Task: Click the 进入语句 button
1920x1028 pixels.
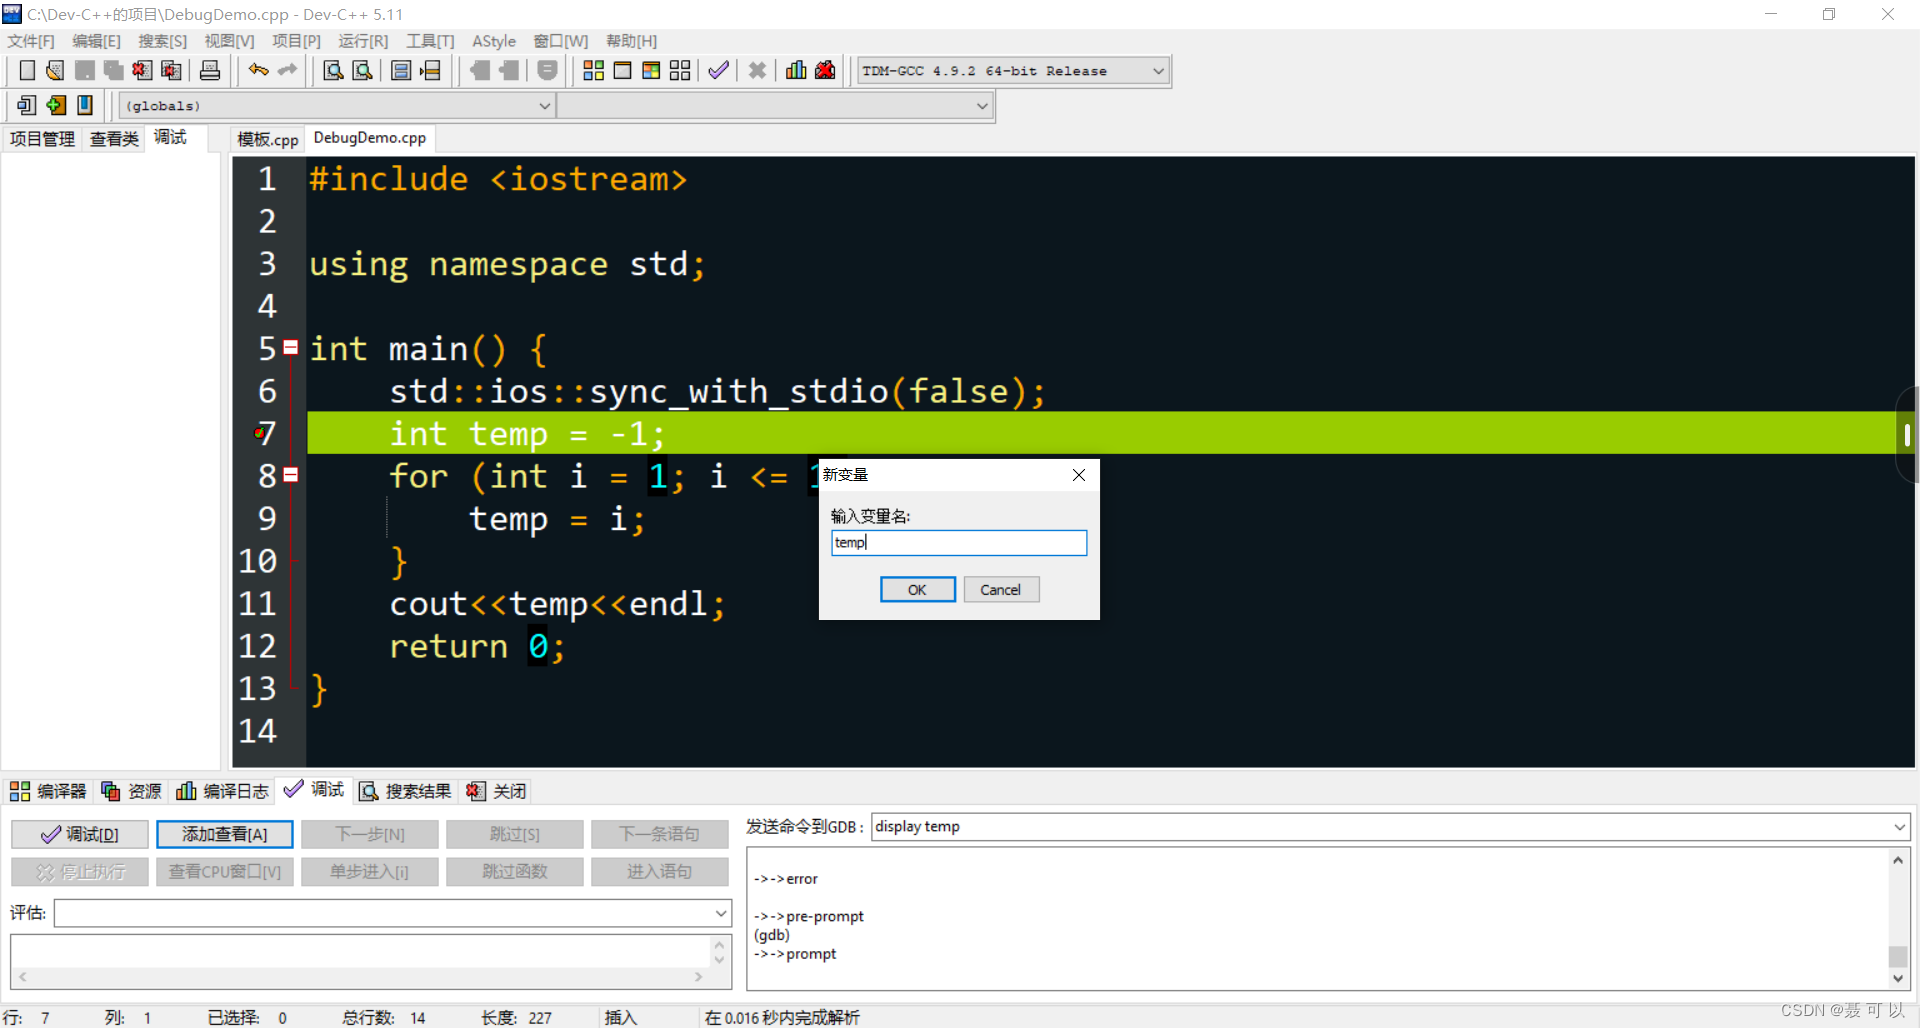Action: [660, 872]
